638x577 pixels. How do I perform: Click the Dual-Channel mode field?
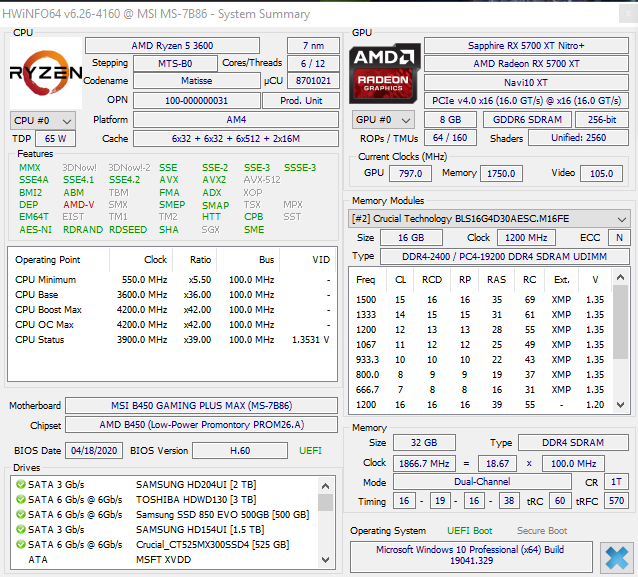tap(482, 482)
